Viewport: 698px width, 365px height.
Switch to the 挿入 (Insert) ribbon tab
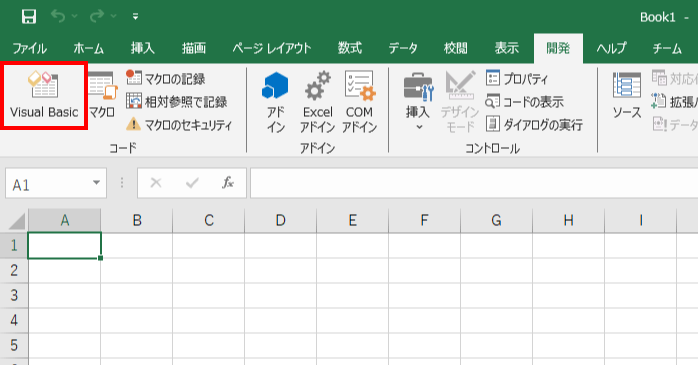142,48
